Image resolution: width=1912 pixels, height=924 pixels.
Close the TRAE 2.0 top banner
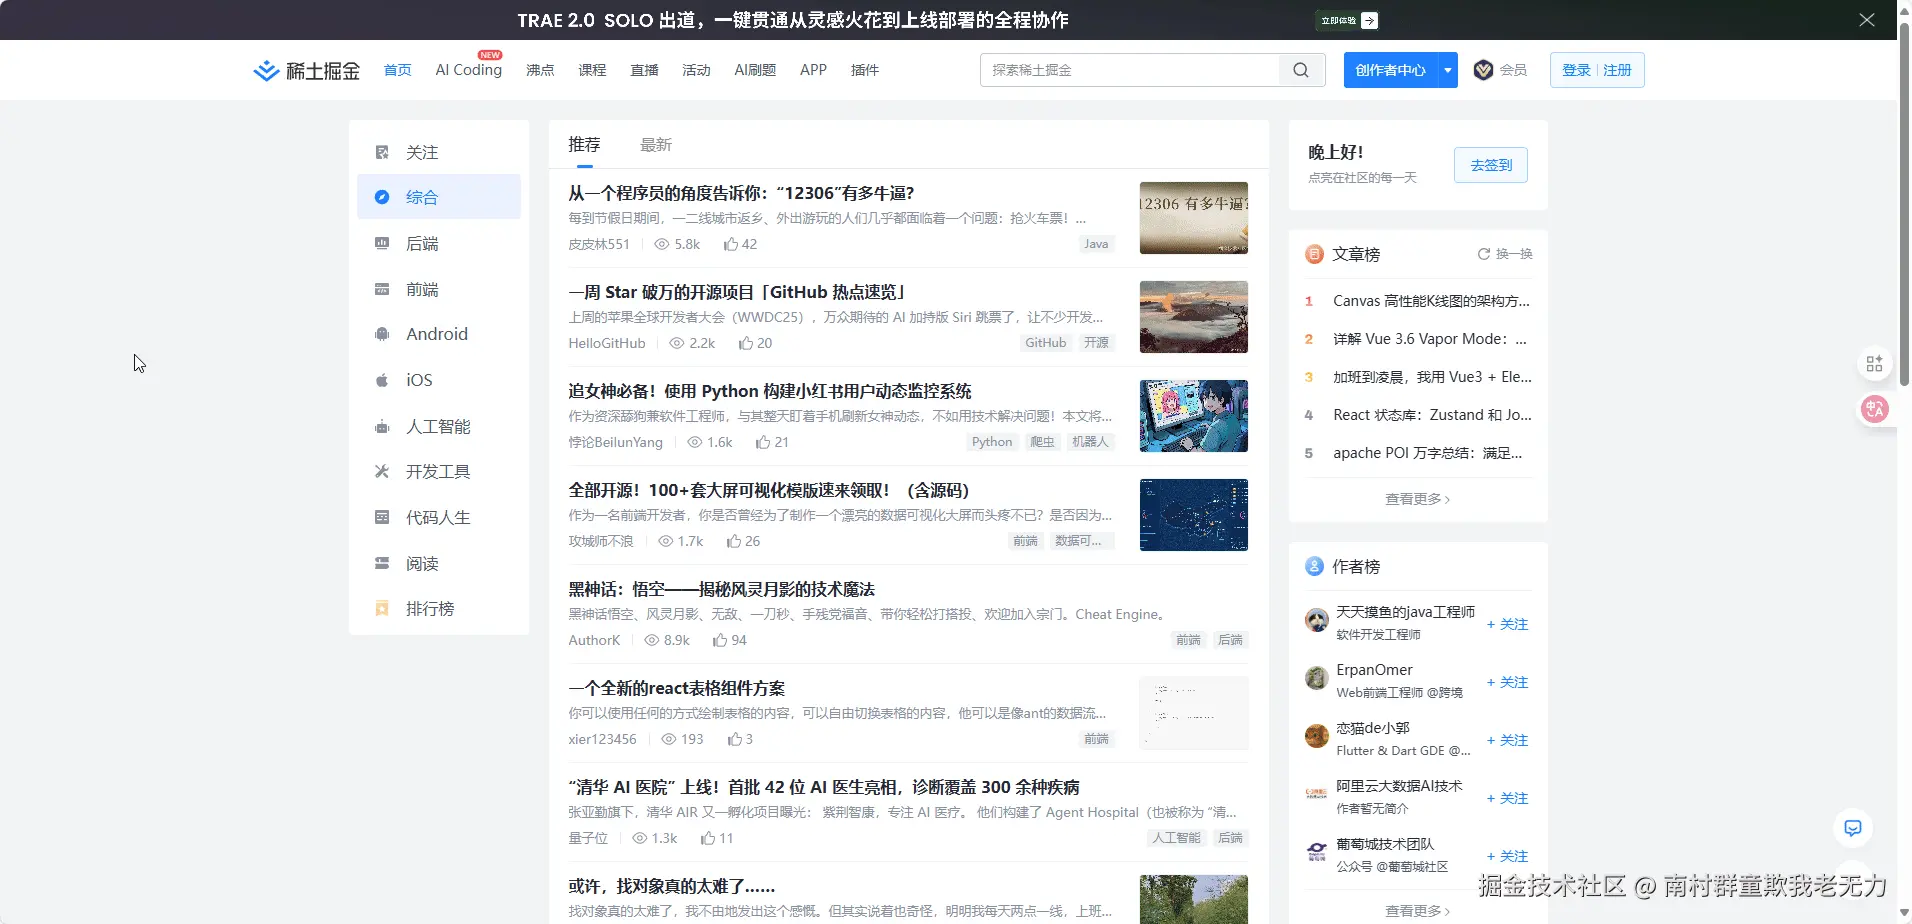1867,20
